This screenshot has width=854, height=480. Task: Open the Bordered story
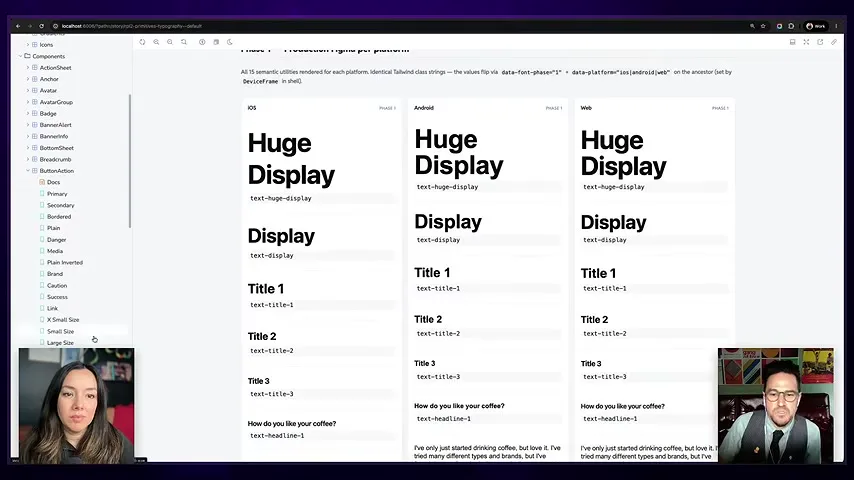[x=59, y=217]
